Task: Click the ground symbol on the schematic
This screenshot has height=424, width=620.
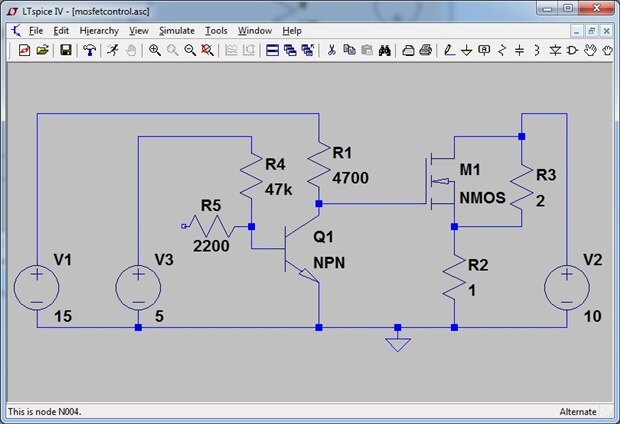Action: [398, 343]
